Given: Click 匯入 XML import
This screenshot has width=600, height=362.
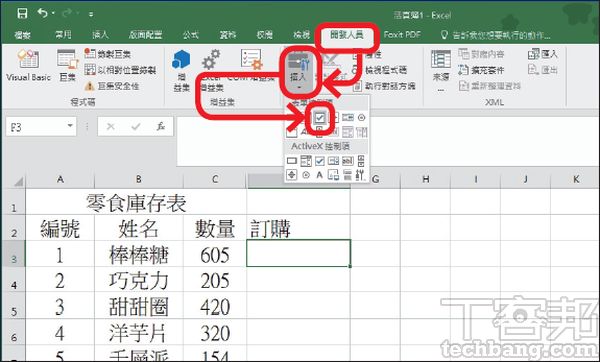Looking at the screenshot, I should click(543, 54).
